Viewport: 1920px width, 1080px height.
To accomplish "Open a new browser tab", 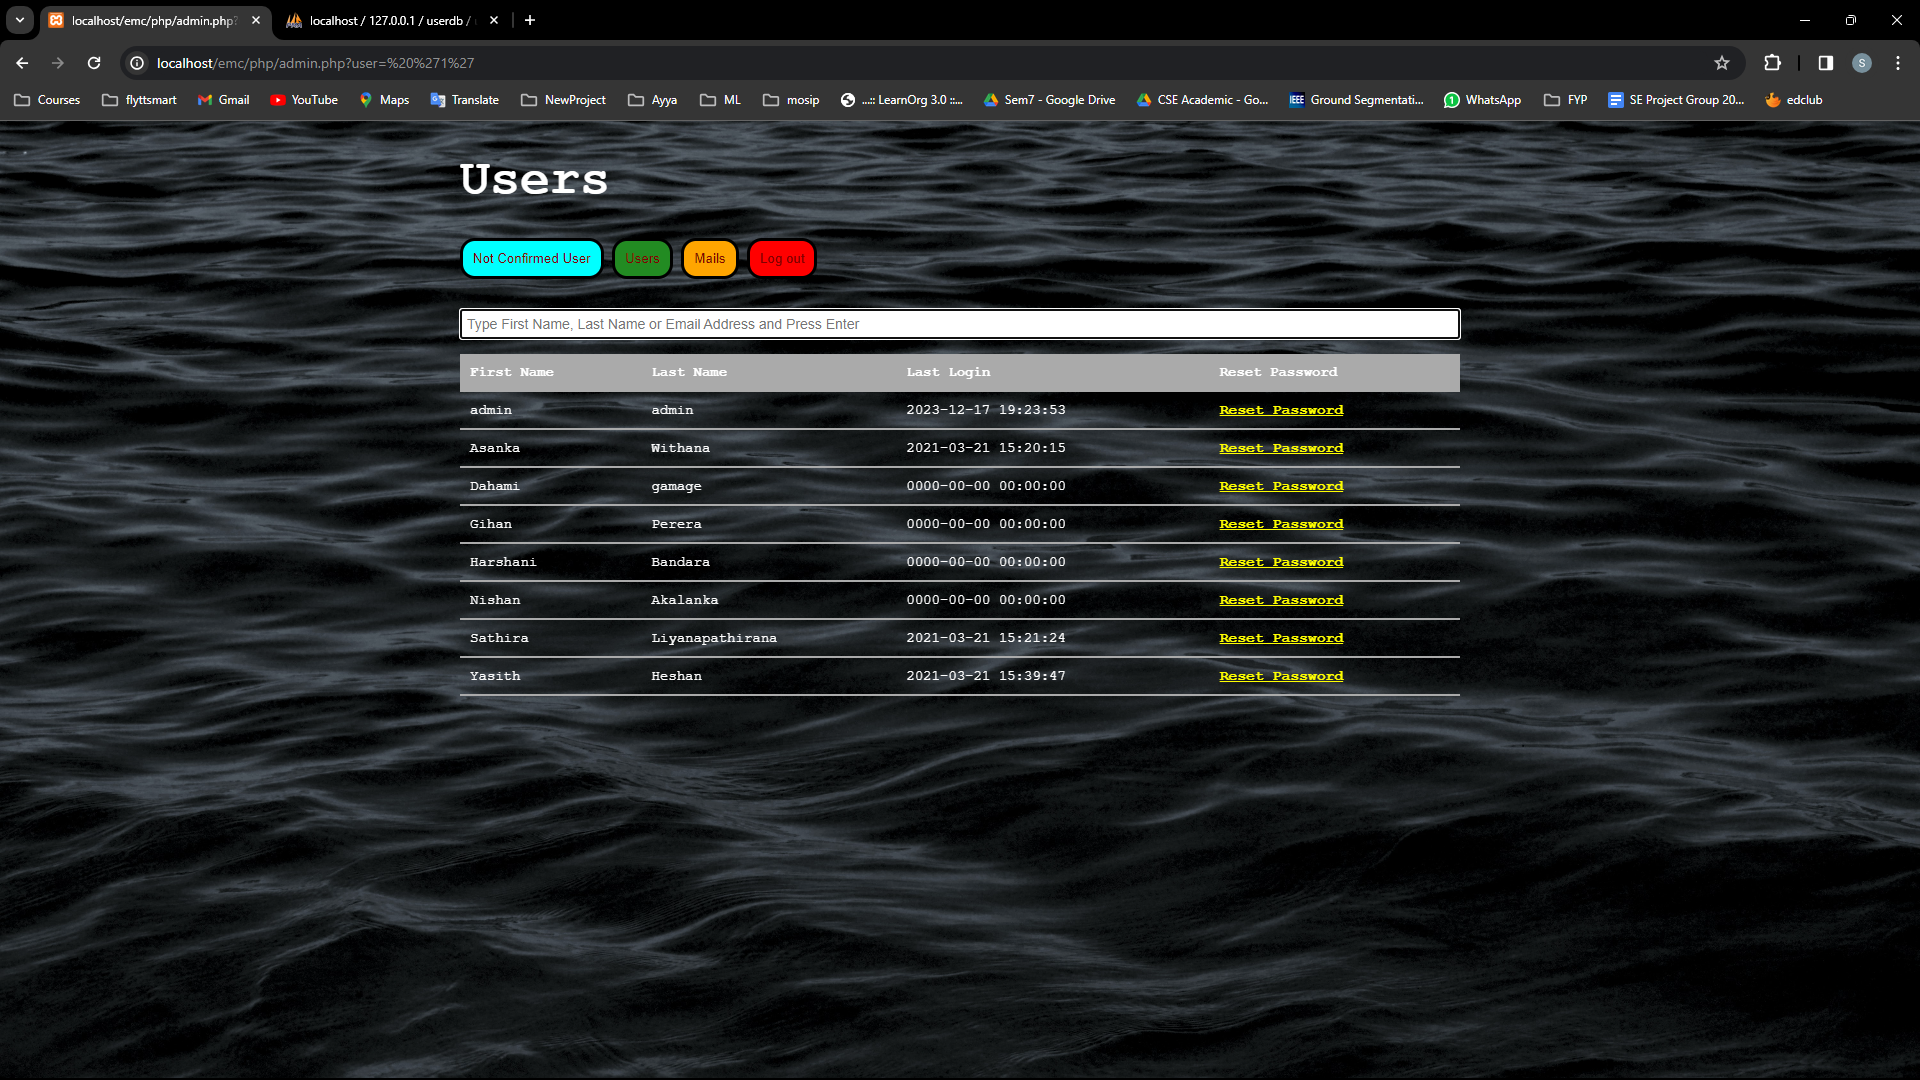I will [530, 20].
